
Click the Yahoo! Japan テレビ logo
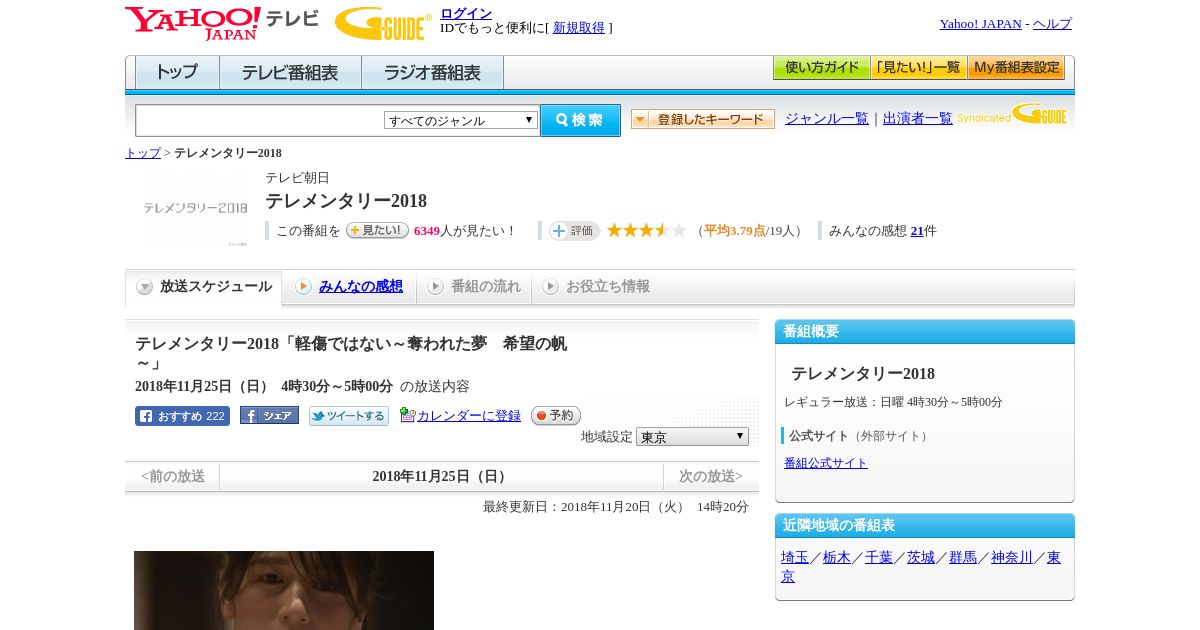click(x=222, y=23)
